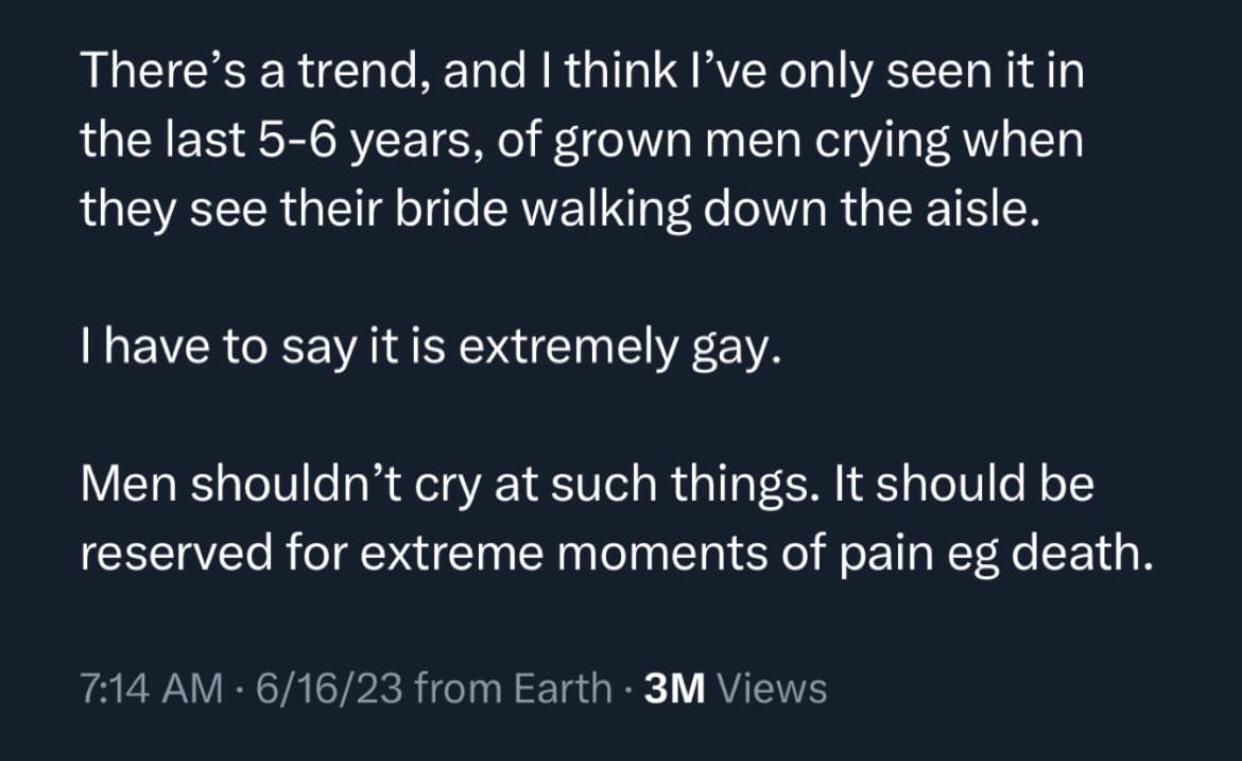1242x761 pixels.
Task: Click the word "Views" in metadata
Action: pyautogui.click(x=773, y=688)
